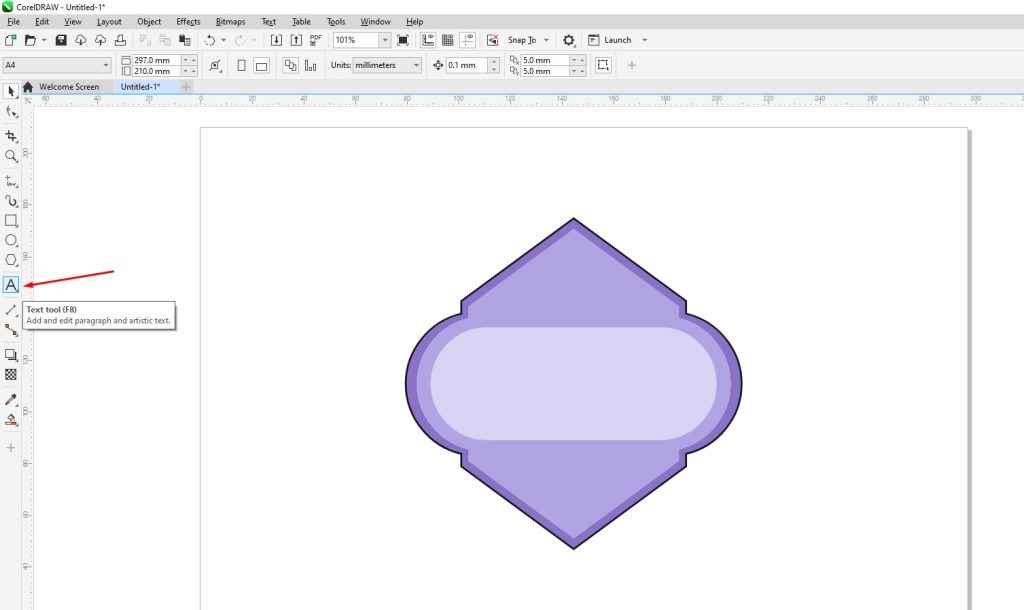Activate the Crop tool
Viewport: 1024px width, 610px height.
(x=11, y=136)
